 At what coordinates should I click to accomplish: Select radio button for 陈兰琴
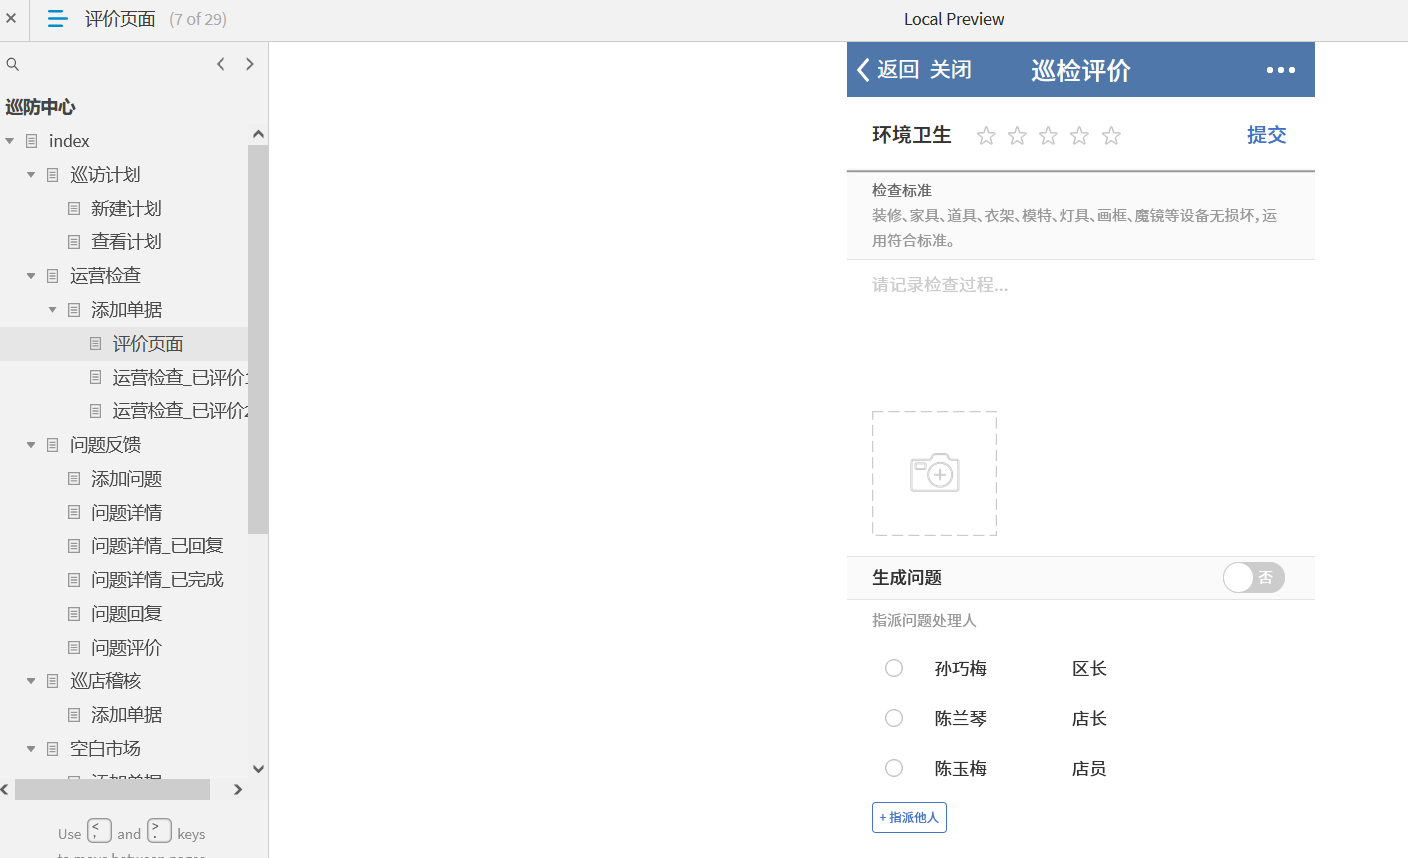[x=894, y=718]
